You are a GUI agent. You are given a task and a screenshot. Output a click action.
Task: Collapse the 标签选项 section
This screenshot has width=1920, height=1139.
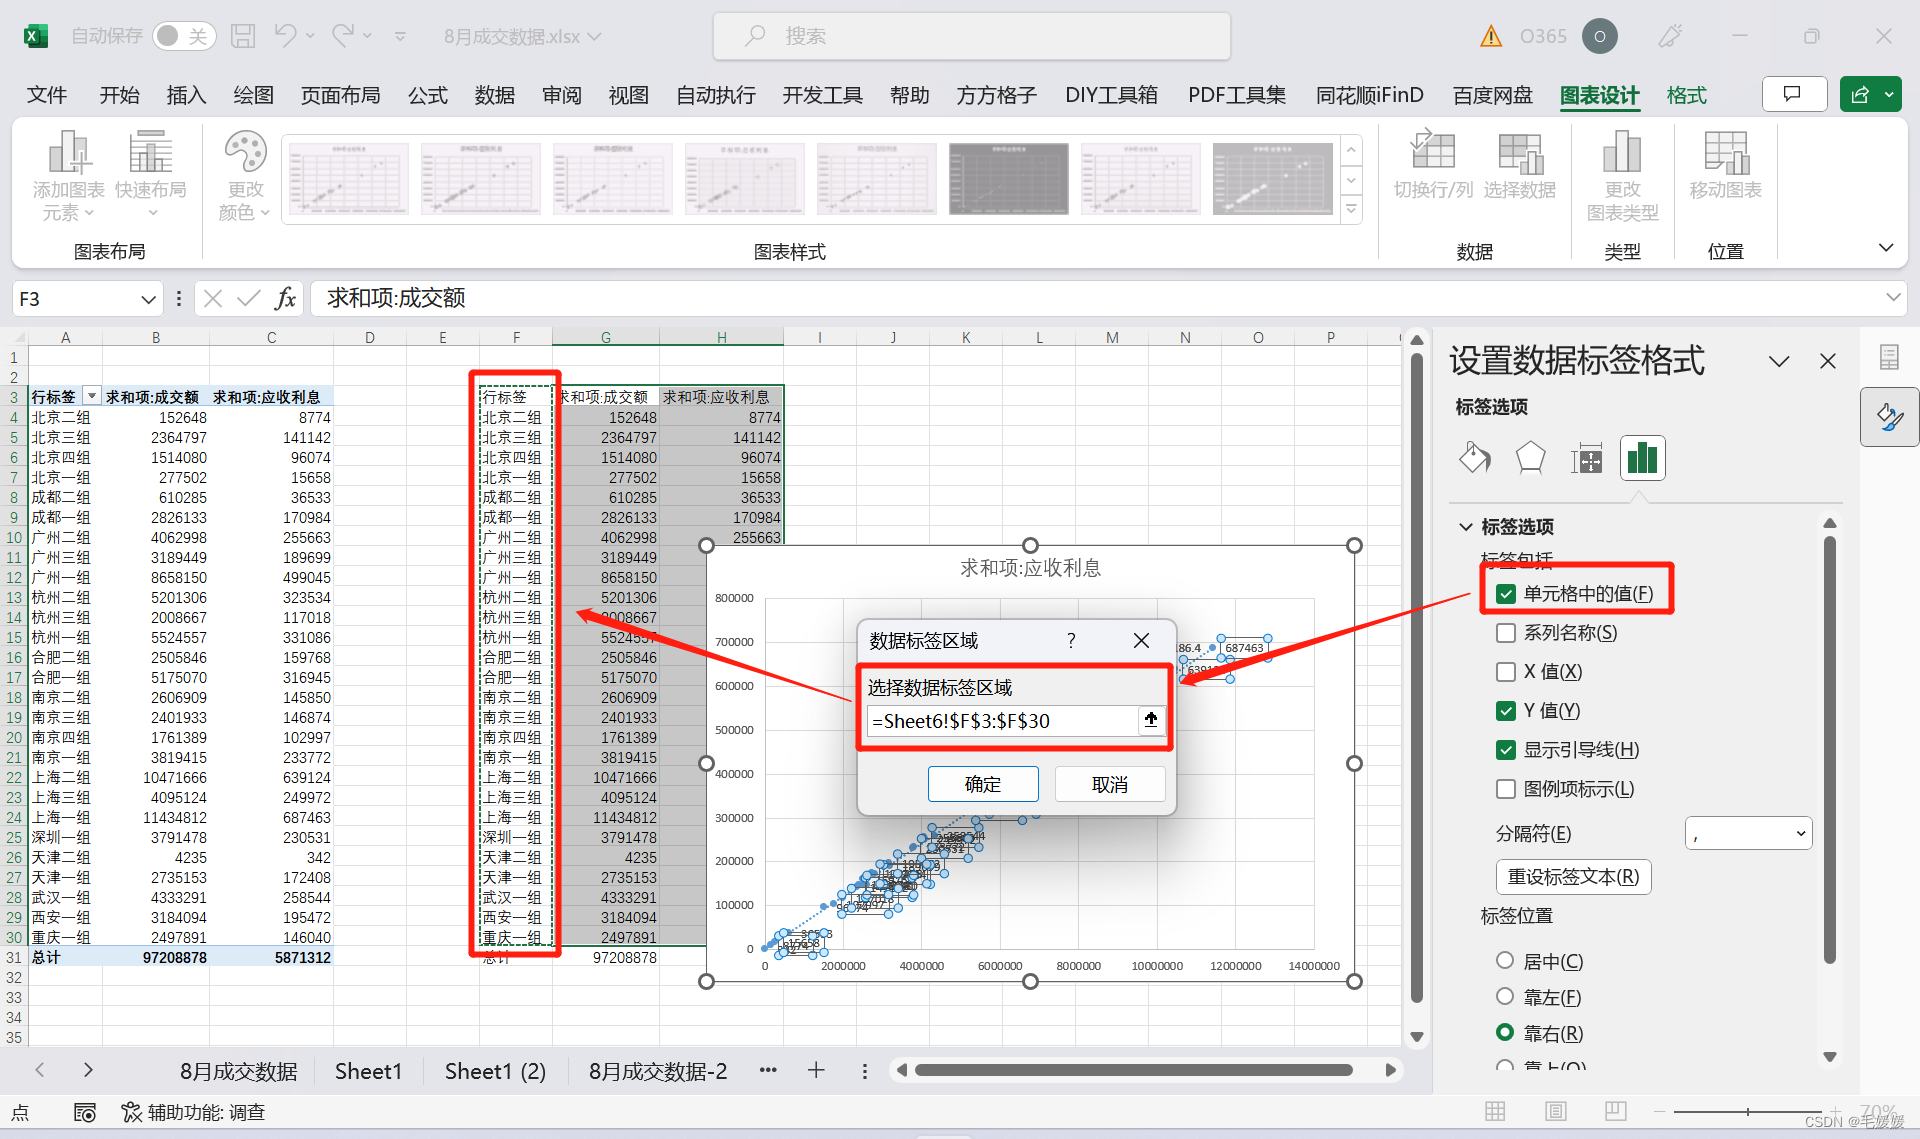pos(1466,526)
